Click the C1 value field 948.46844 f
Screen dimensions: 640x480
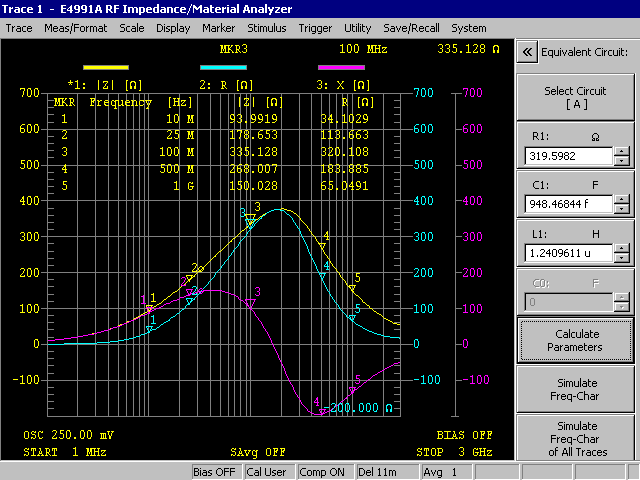(x=569, y=204)
